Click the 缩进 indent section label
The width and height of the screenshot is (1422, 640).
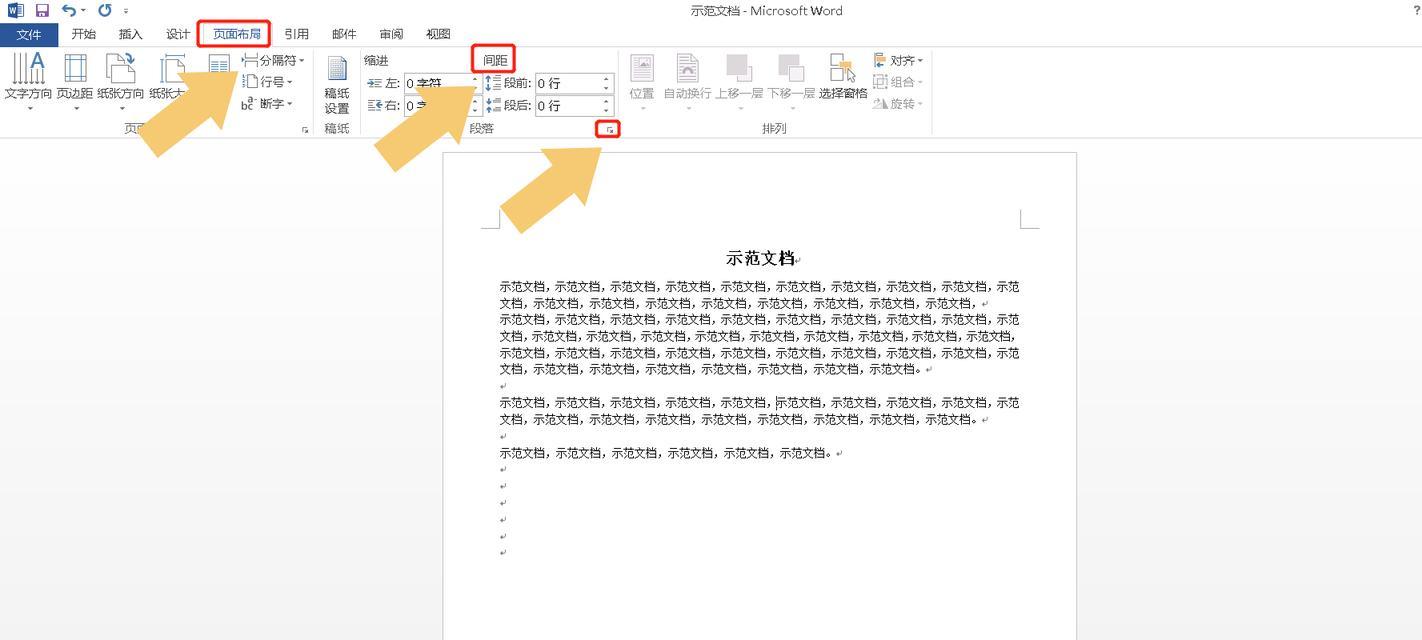tap(376, 61)
